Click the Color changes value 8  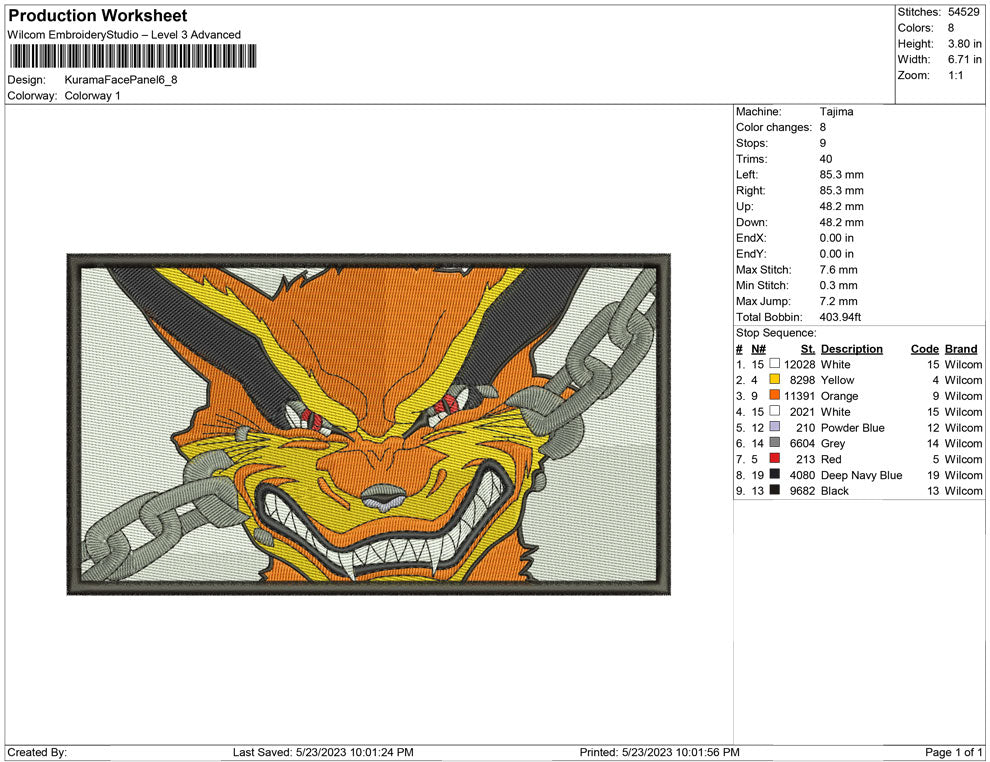click(823, 127)
